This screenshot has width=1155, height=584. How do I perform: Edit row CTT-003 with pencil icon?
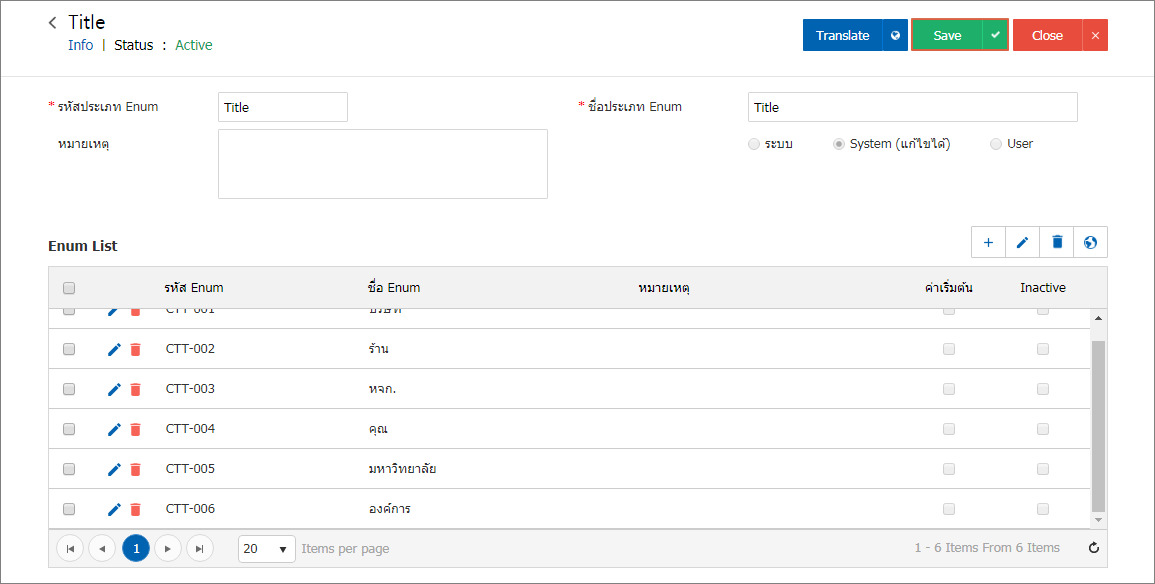(114, 389)
